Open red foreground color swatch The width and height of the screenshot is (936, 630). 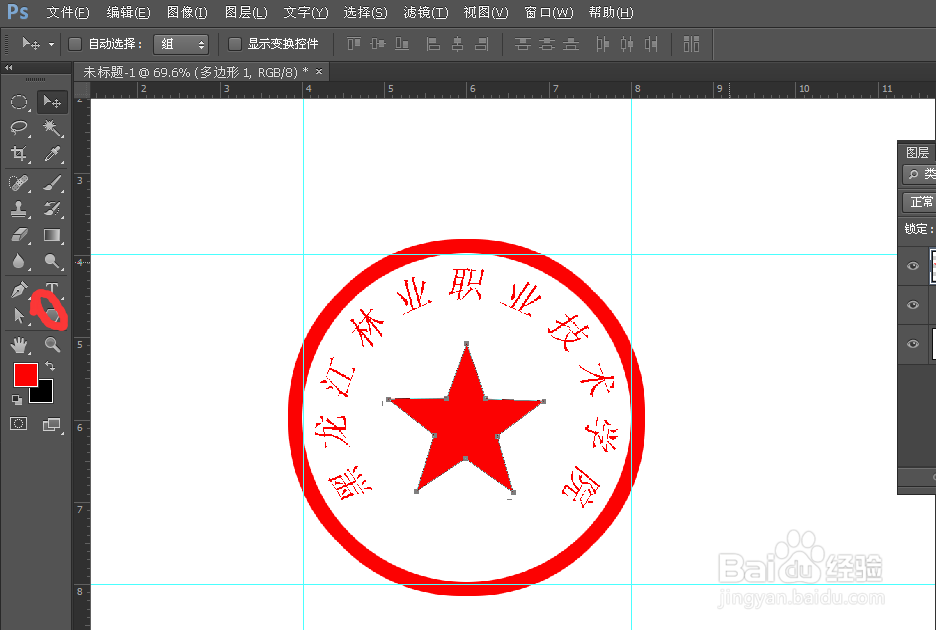[26, 374]
